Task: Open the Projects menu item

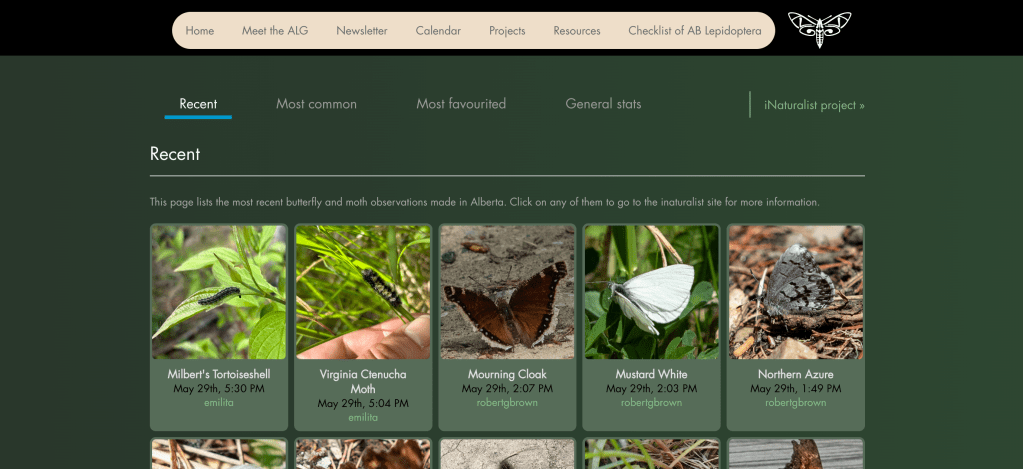Action: click(507, 31)
